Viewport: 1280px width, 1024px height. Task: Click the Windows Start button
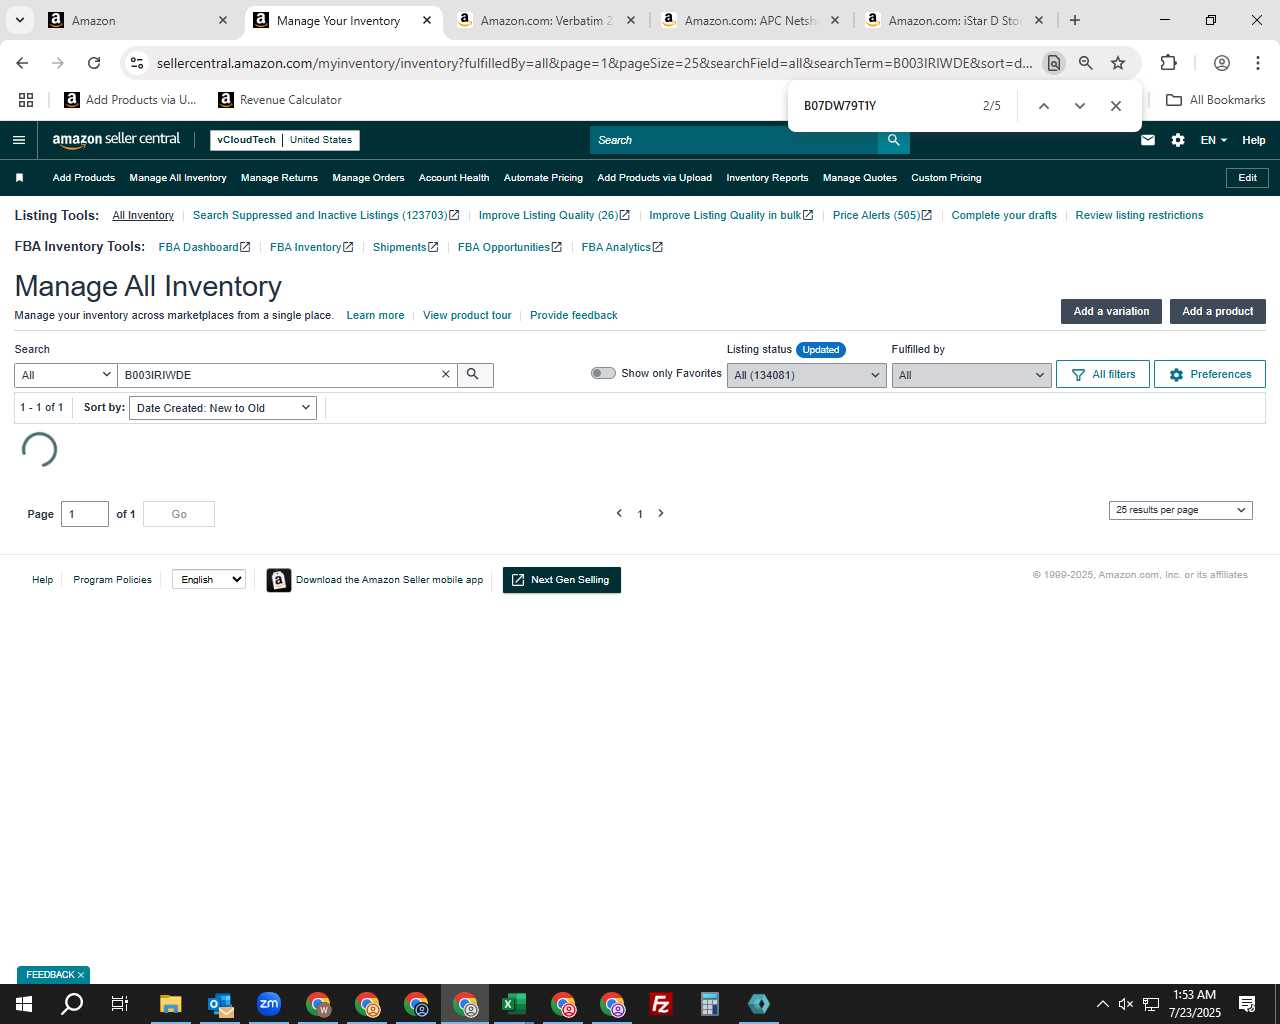24,1004
